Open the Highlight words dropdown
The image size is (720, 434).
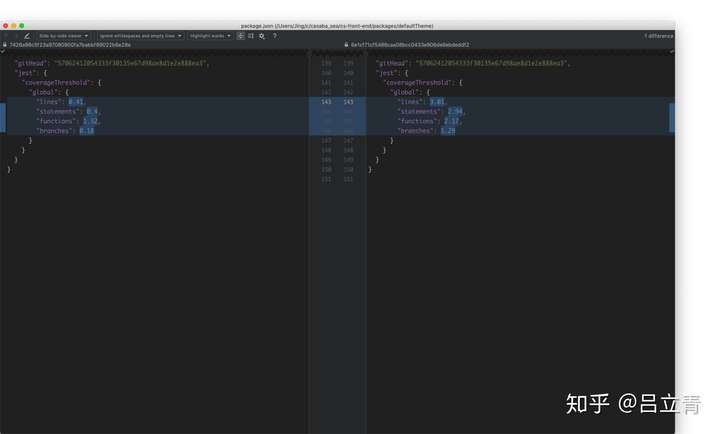pyautogui.click(x=210, y=36)
